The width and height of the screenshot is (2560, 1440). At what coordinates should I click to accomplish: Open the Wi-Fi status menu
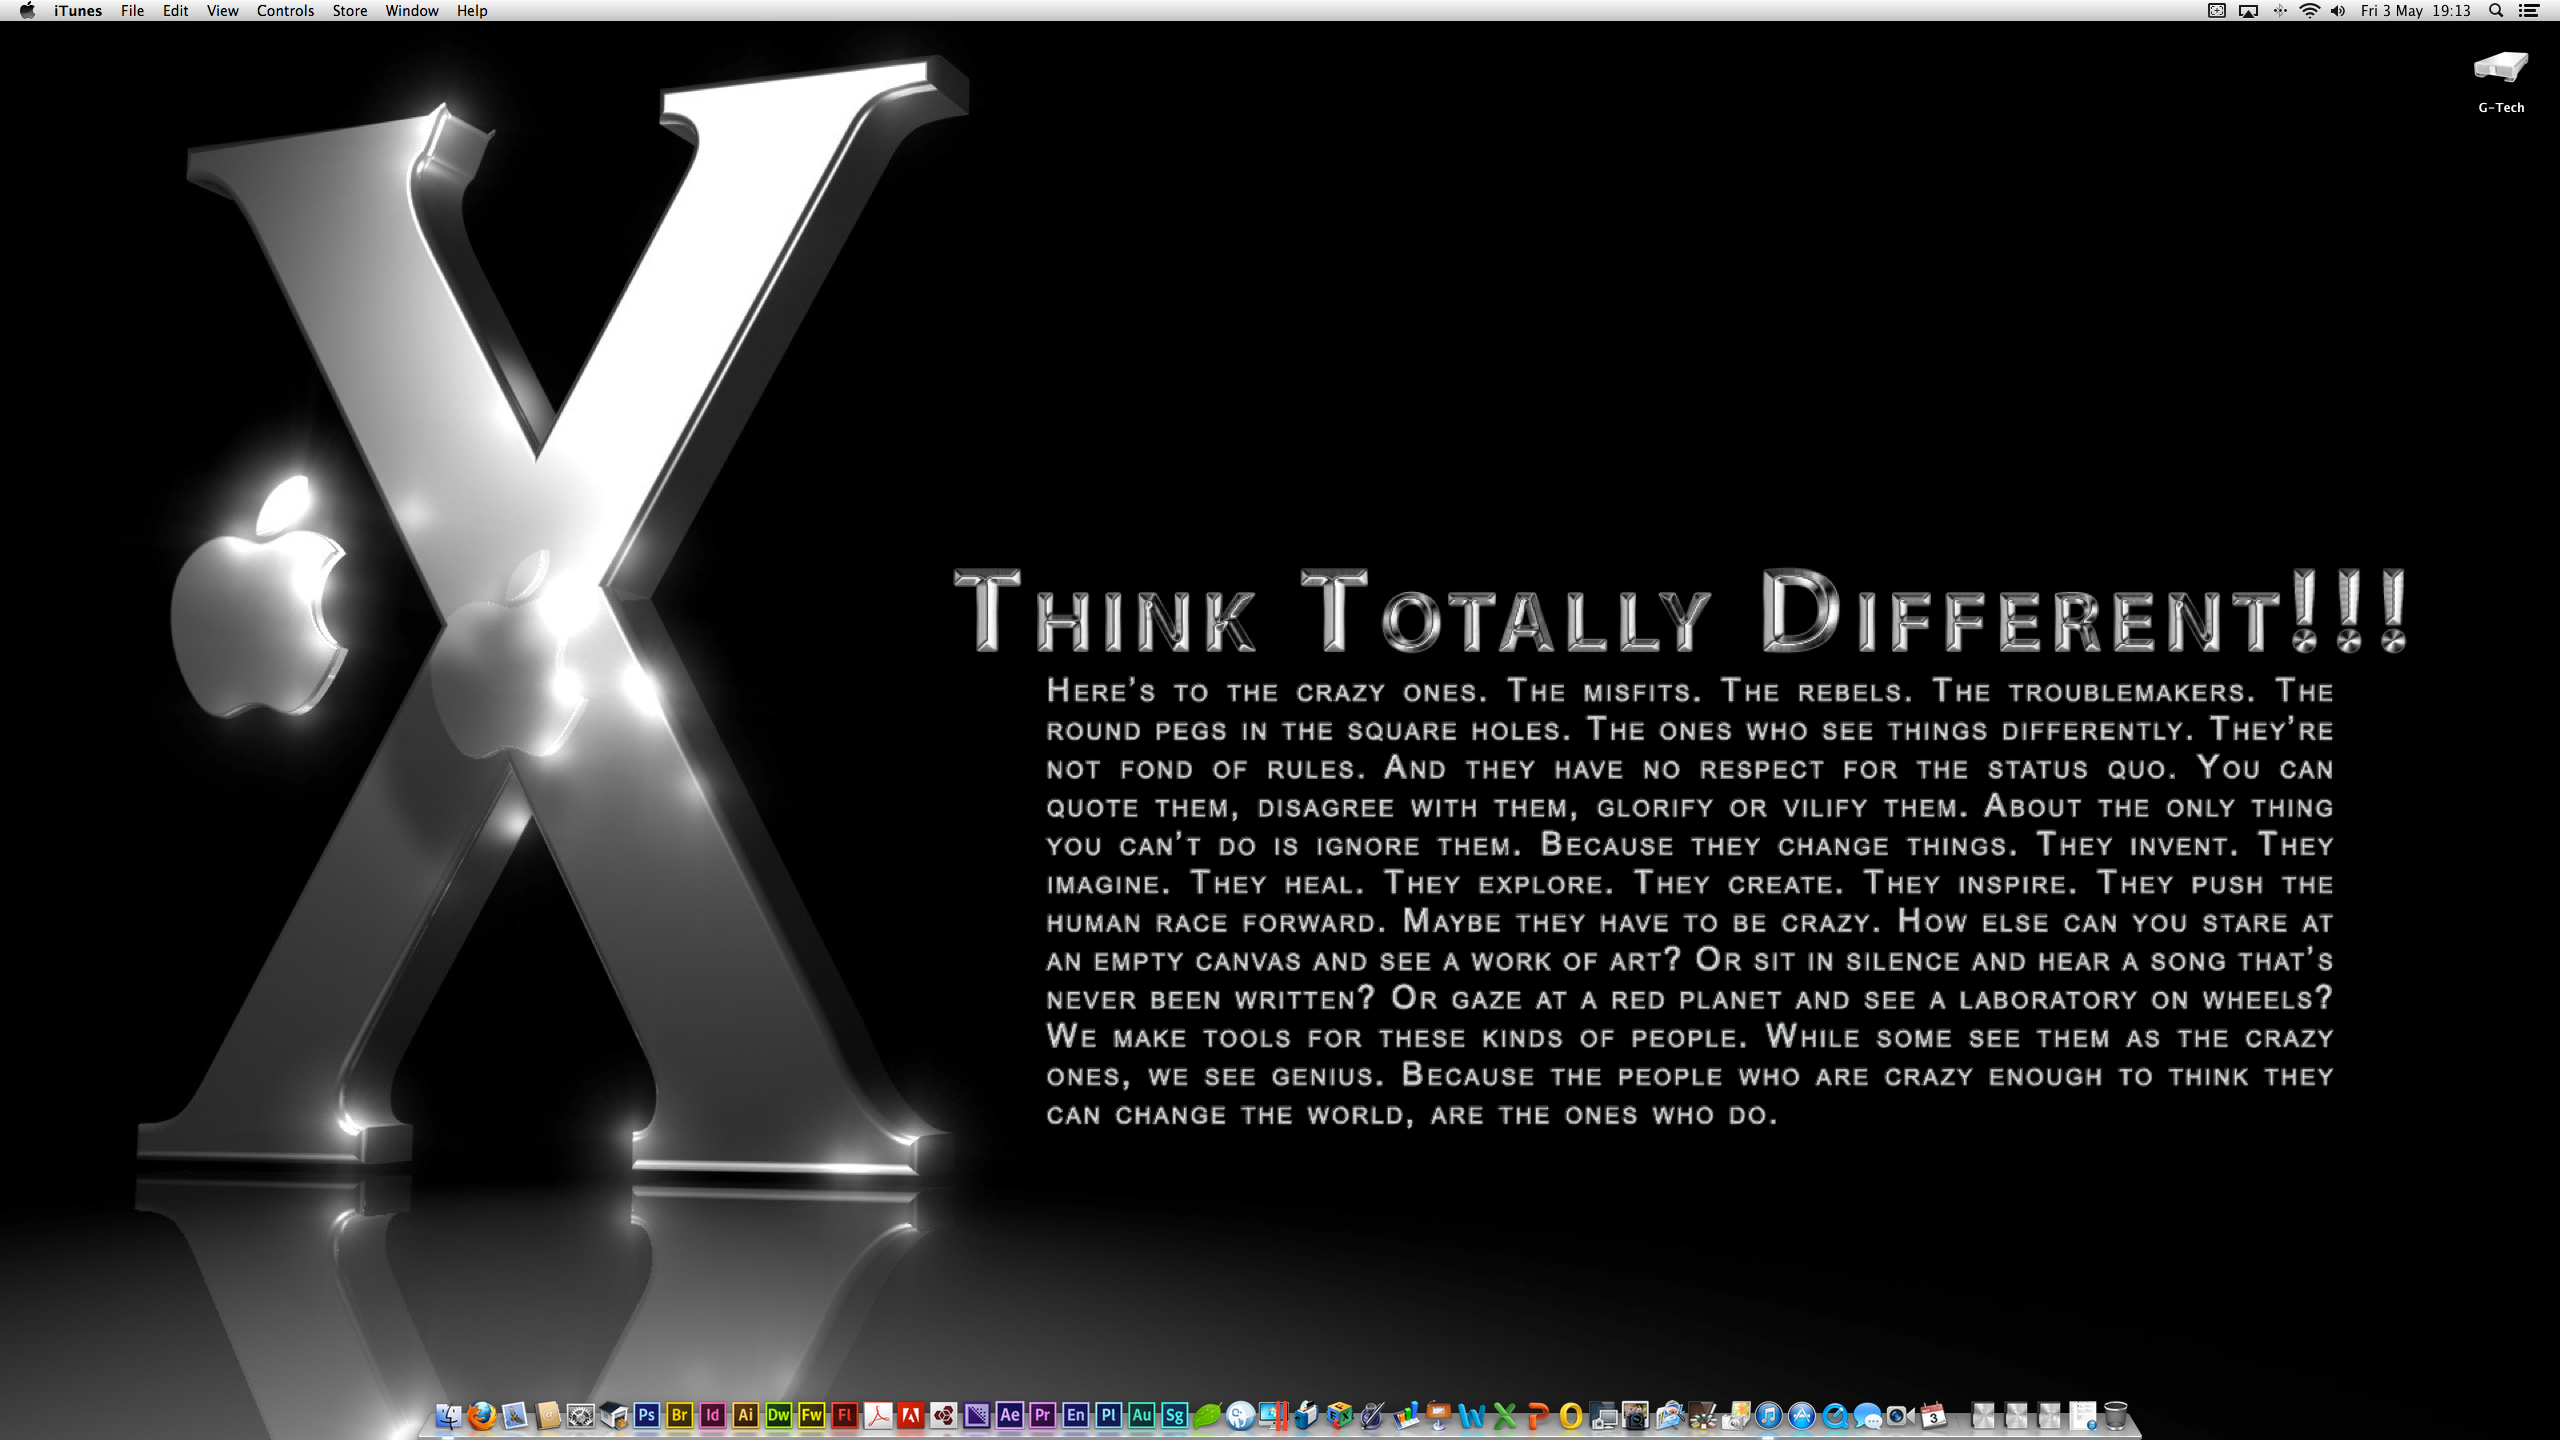[x=2309, y=11]
